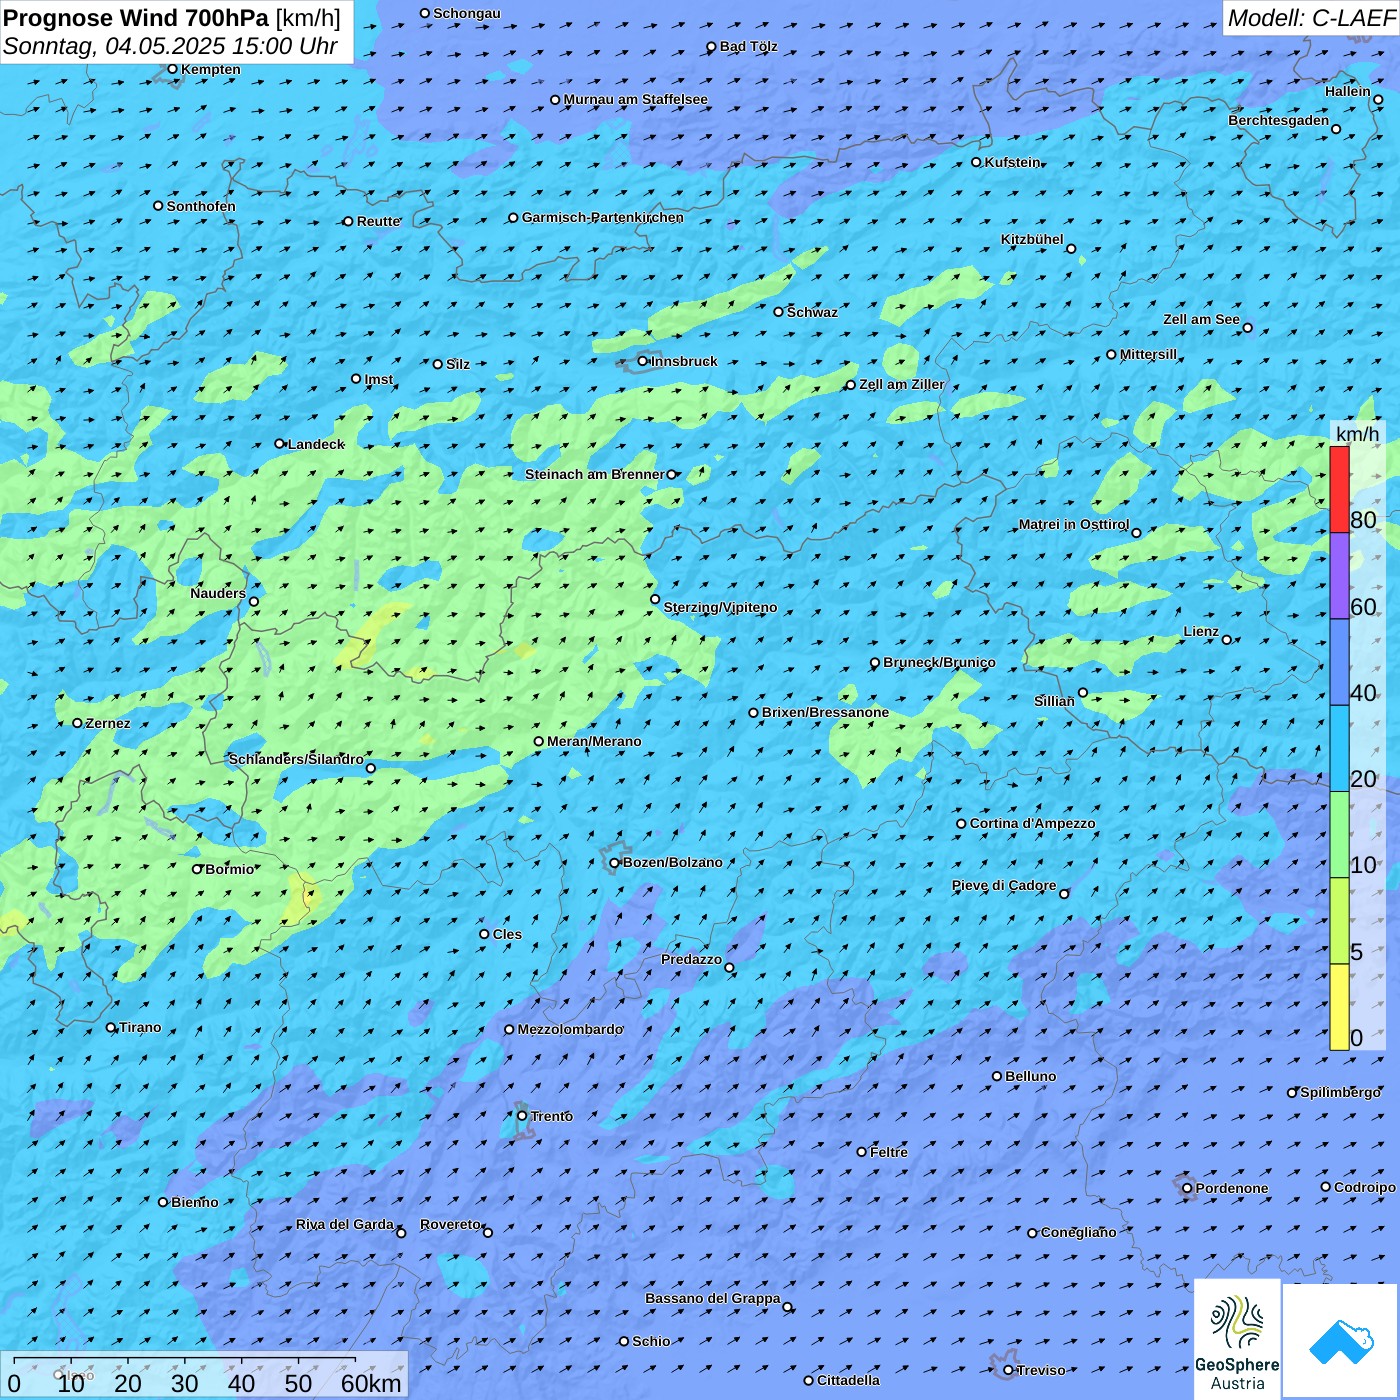Click the Sillian city label
The image size is (1400, 1400).
[x=1054, y=701]
